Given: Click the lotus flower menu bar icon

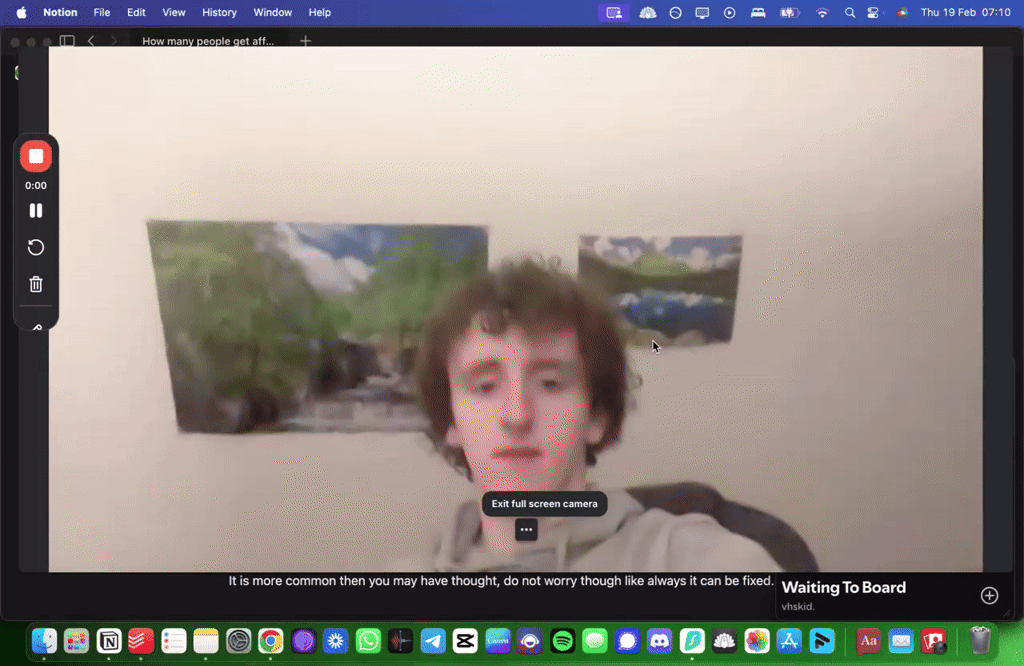Looking at the screenshot, I should click(648, 12).
